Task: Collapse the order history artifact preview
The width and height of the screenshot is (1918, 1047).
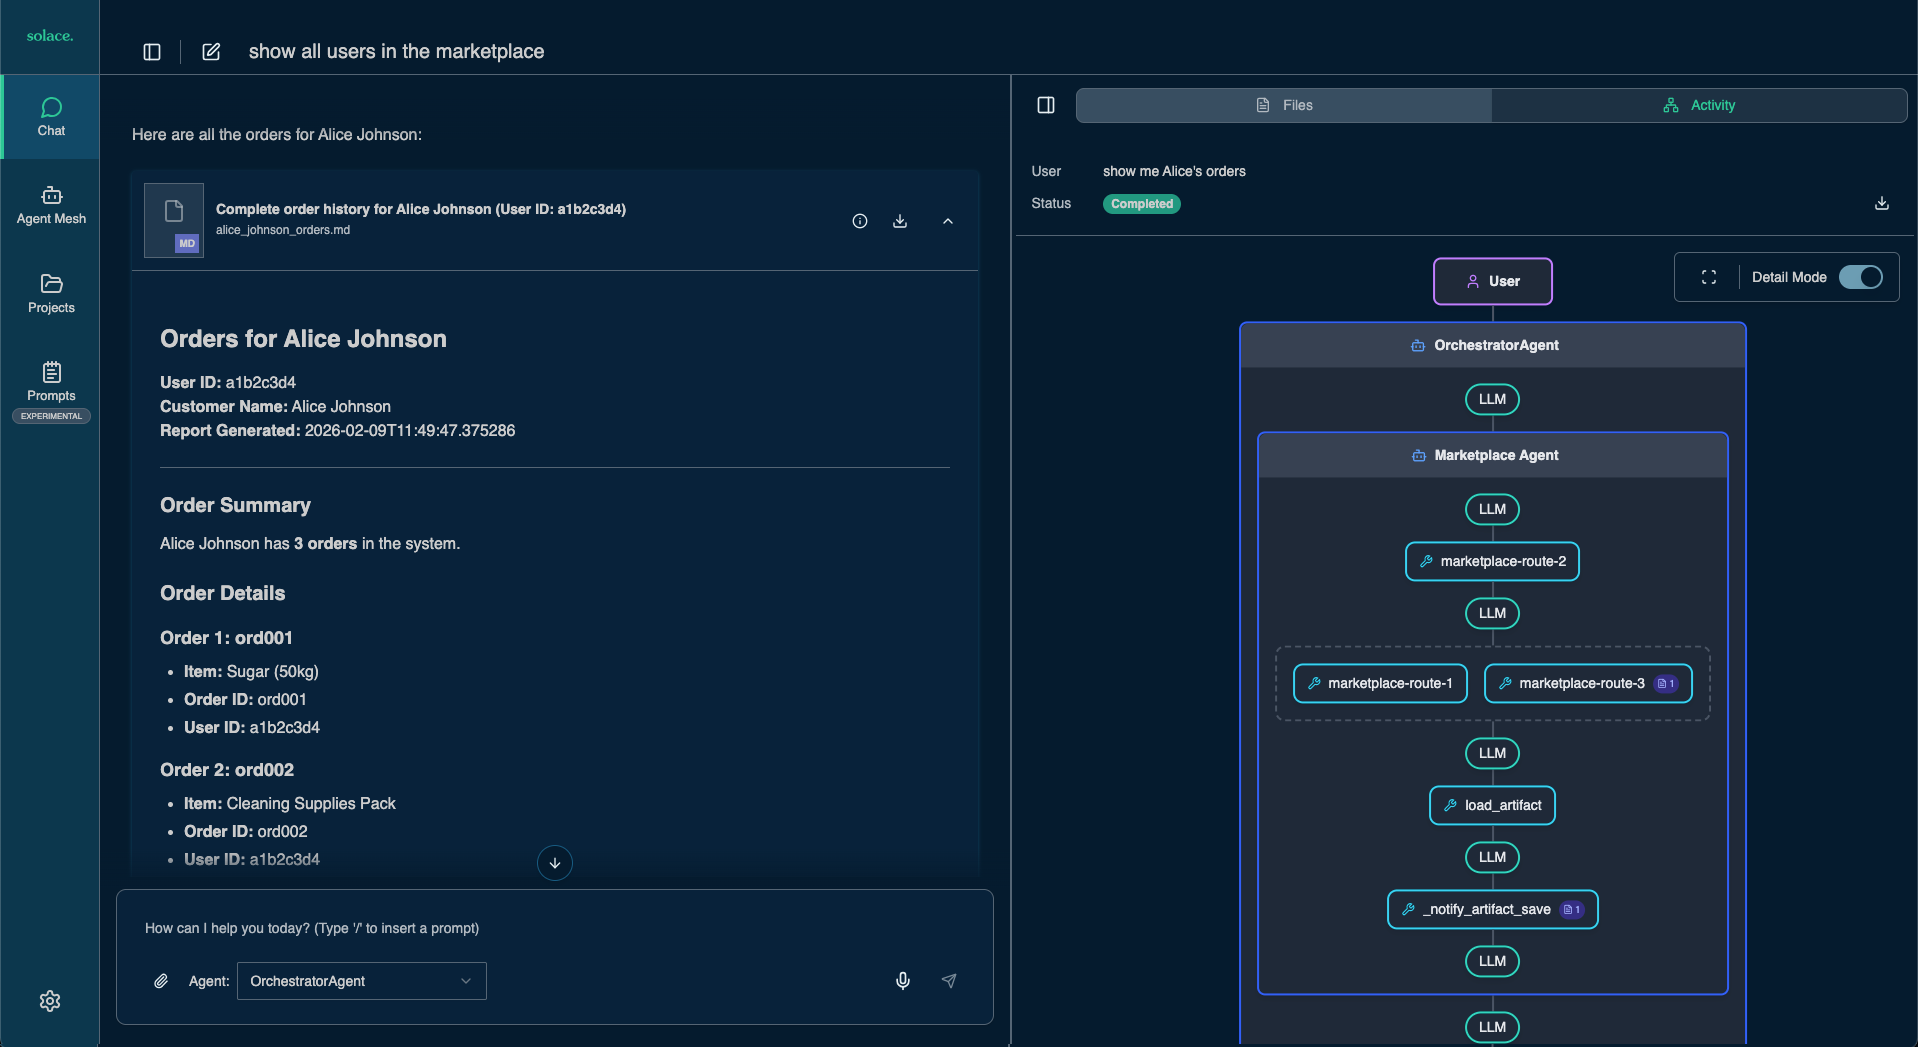Action: coord(948,221)
